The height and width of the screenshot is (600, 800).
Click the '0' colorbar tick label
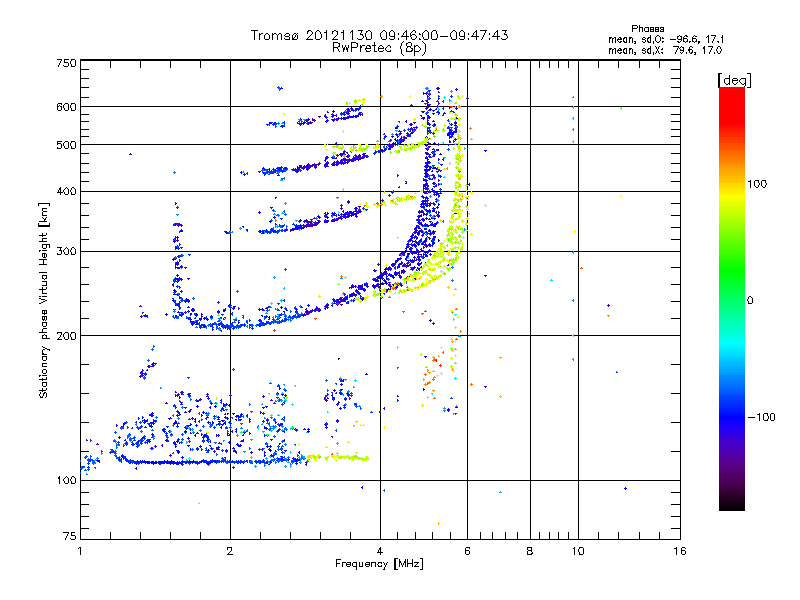pyautogui.click(x=750, y=301)
